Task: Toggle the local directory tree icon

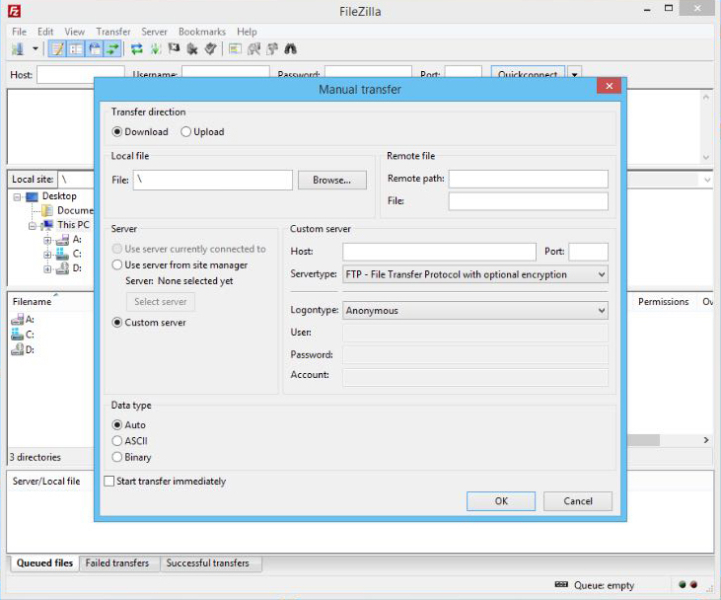Action: pyautogui.click(x=74, y=48)
